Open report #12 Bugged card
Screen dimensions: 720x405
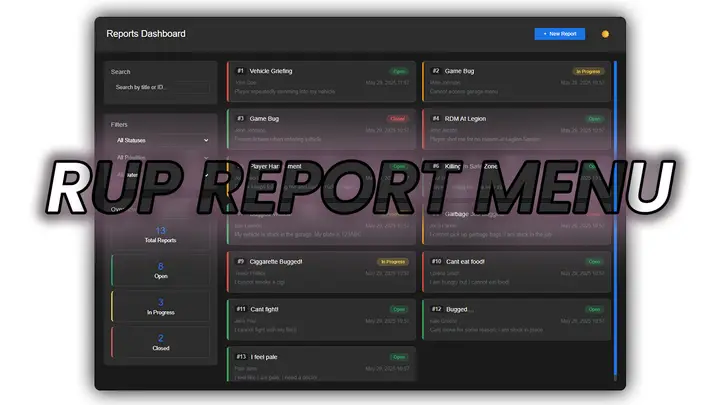click(517, 320)
